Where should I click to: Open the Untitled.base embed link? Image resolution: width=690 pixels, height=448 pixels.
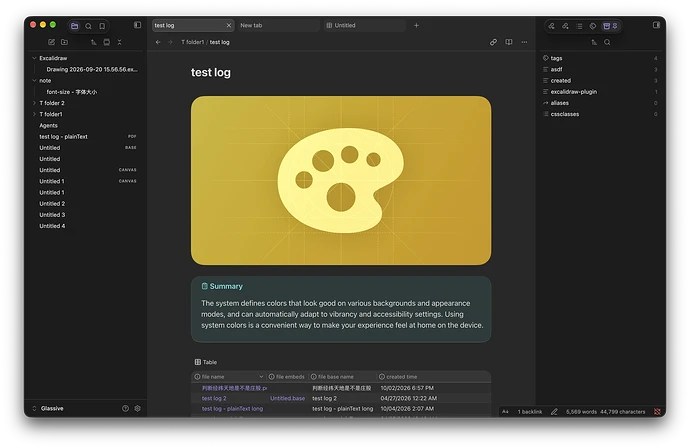pos(287,398)
